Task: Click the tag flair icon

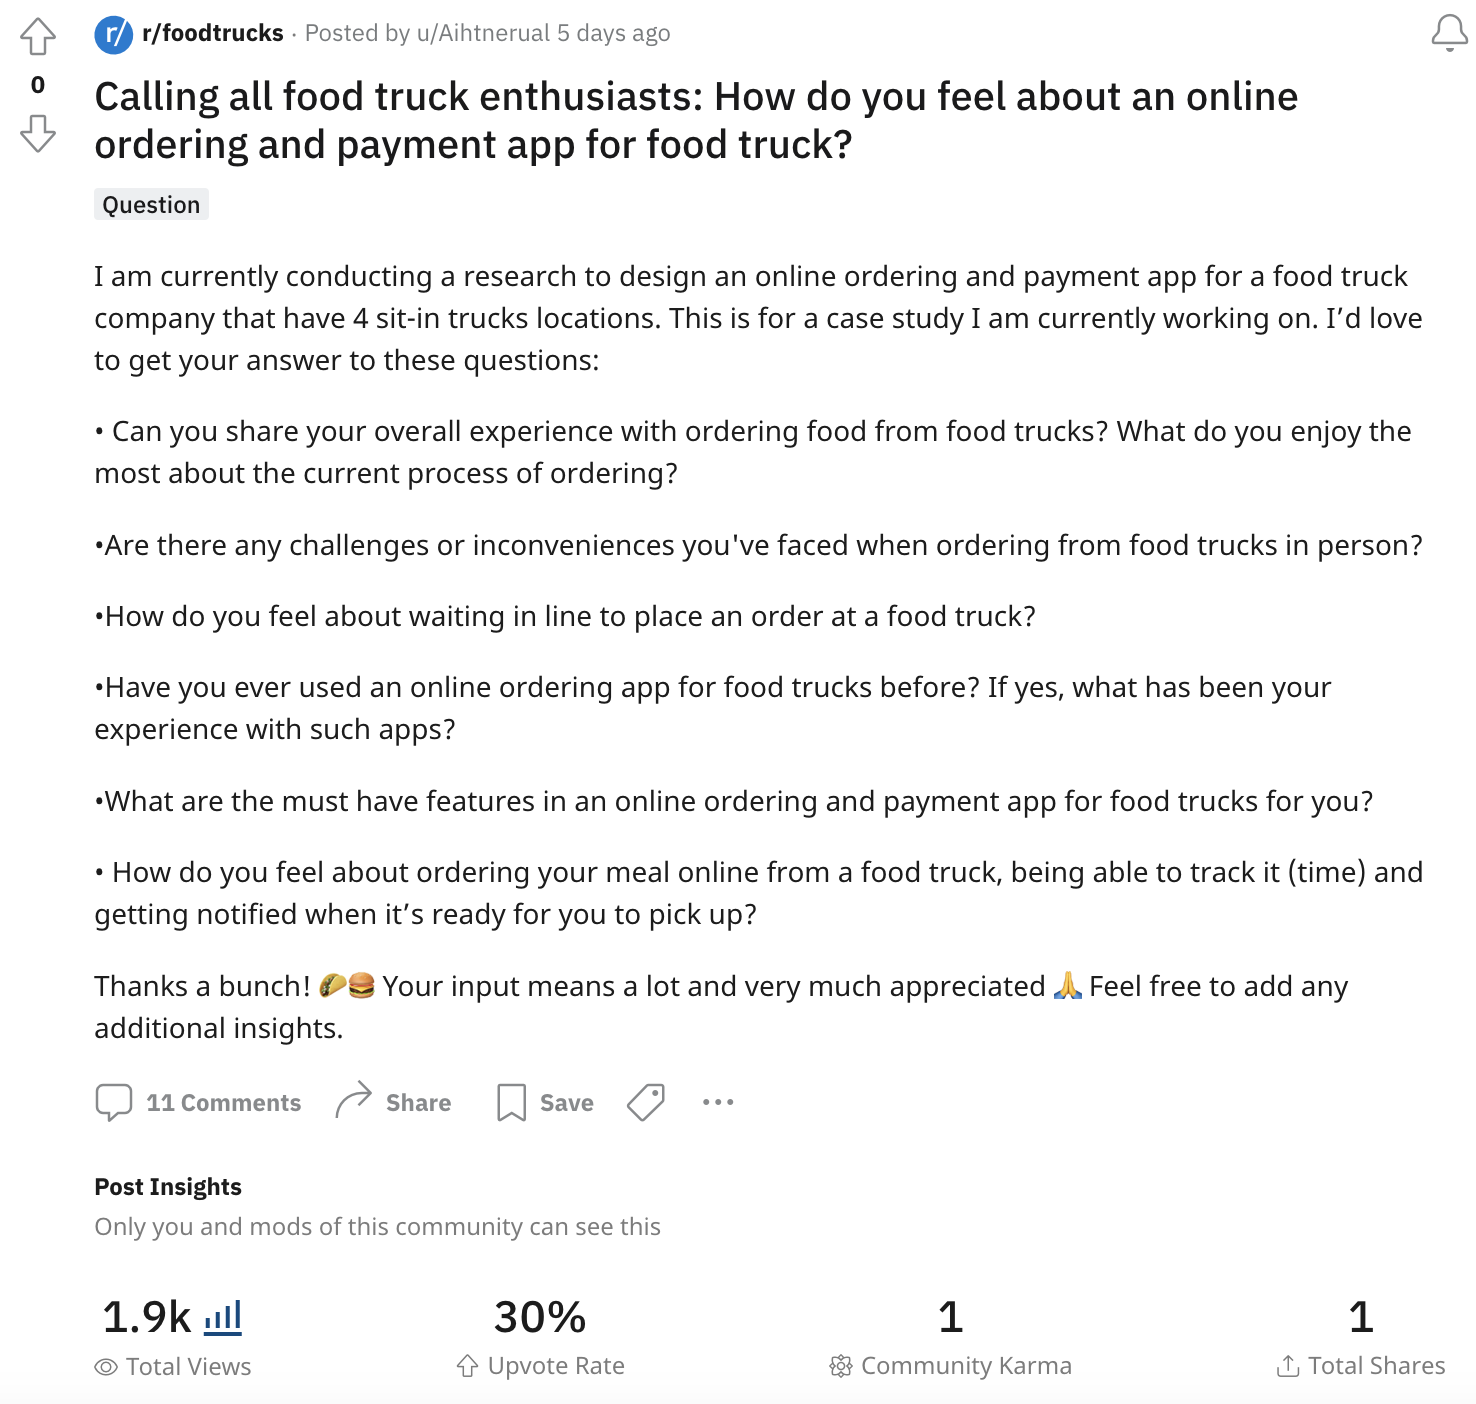Action: coord(646,1102)
